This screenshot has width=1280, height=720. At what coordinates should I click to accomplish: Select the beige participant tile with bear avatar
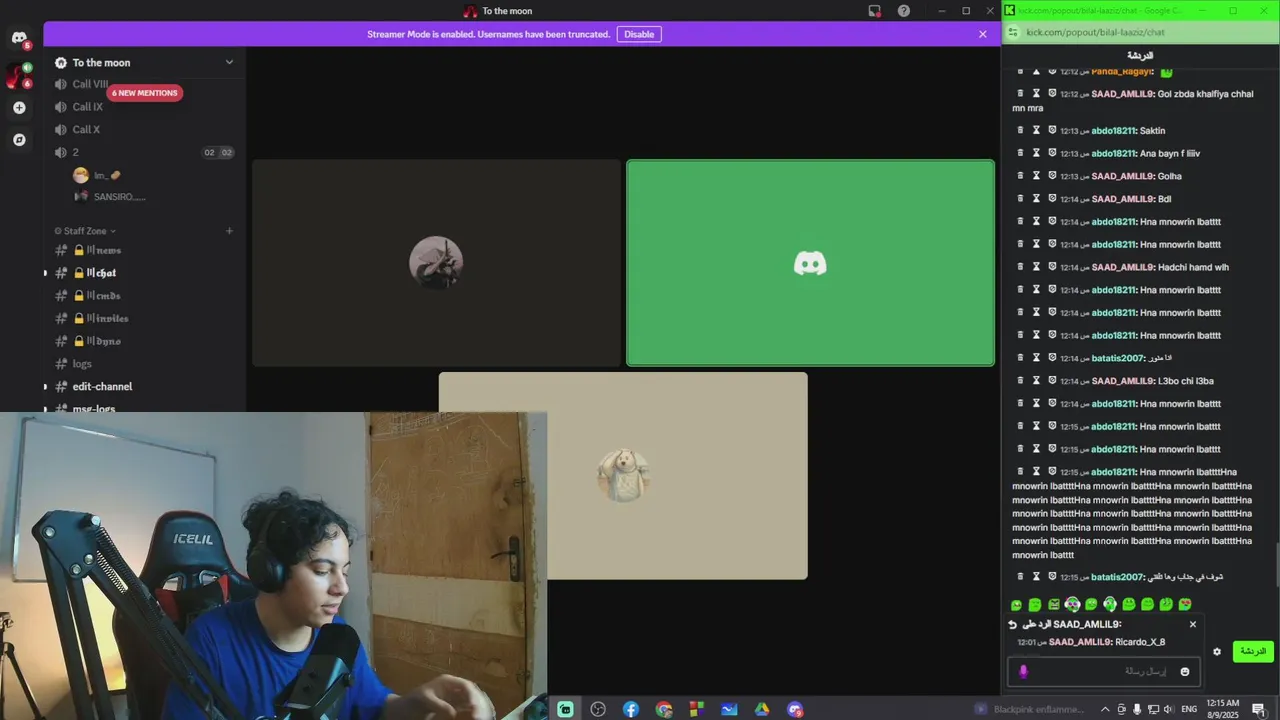point(623,475)
